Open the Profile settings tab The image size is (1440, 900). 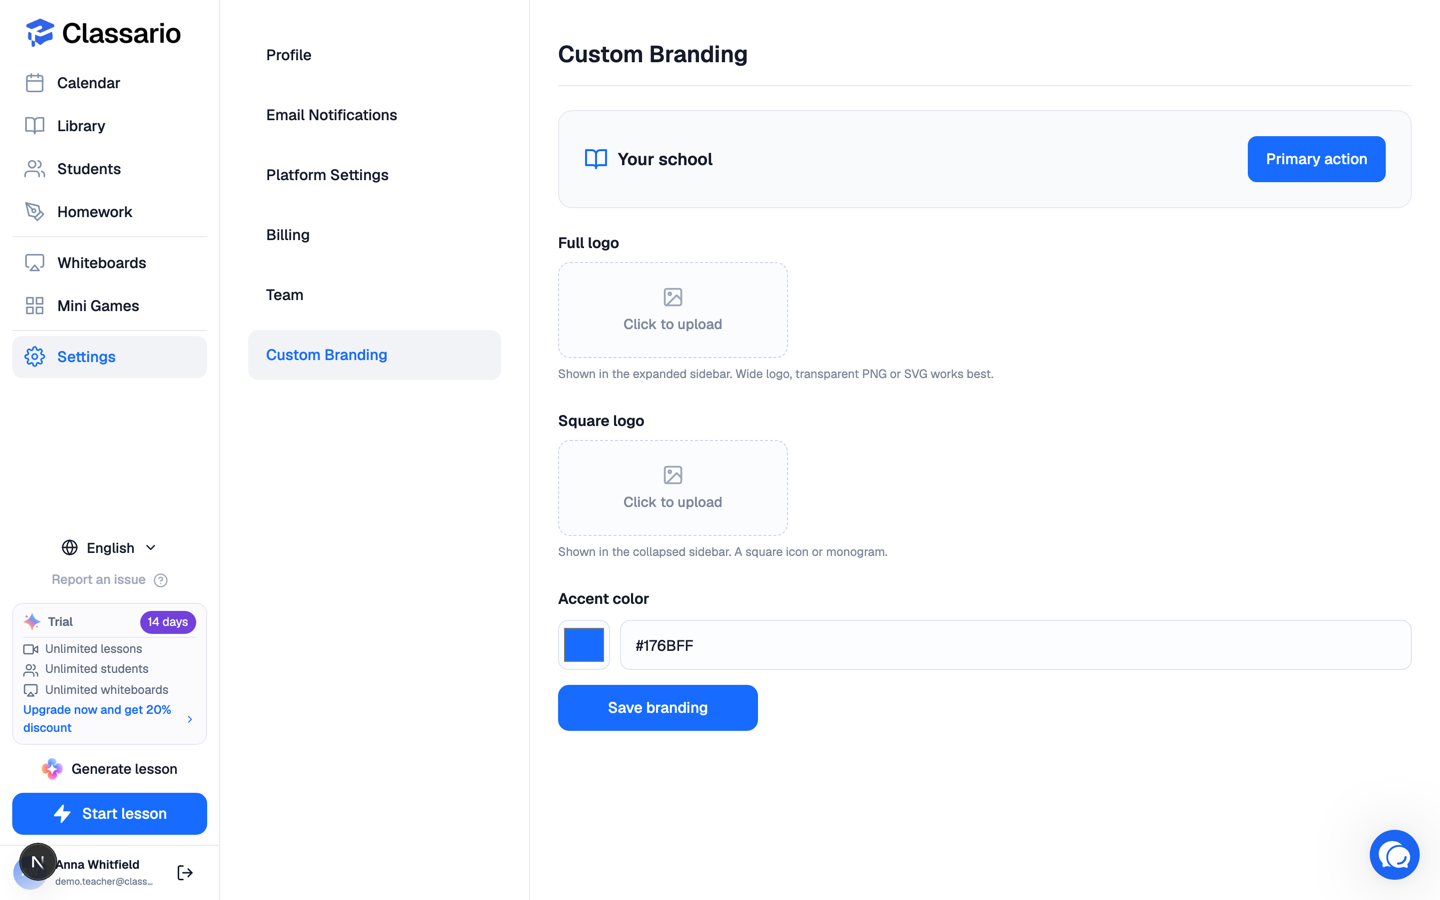coord(374,55)
